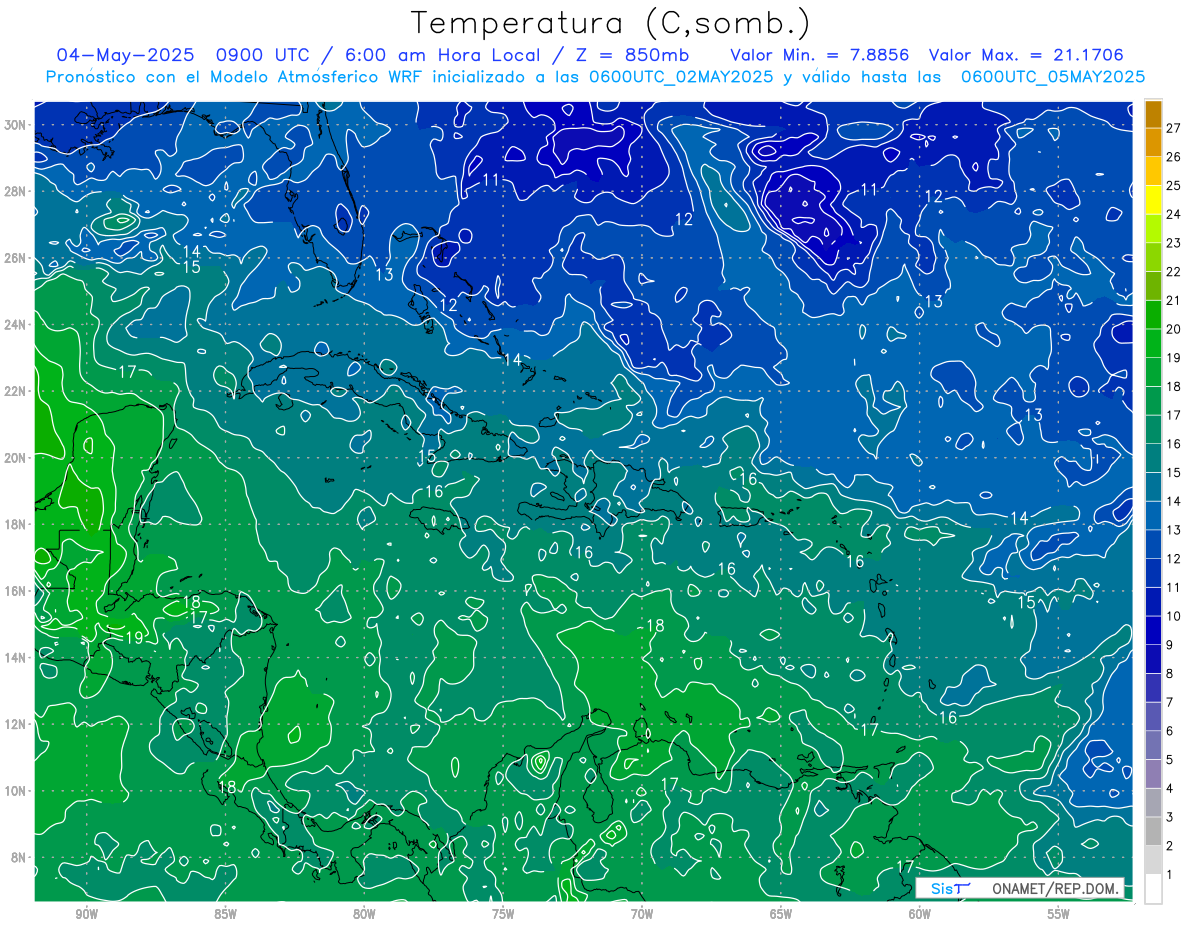Click the "21" label on the color scale
This screenshot has width=1200, height=927.
click(x=1173, y=300)
